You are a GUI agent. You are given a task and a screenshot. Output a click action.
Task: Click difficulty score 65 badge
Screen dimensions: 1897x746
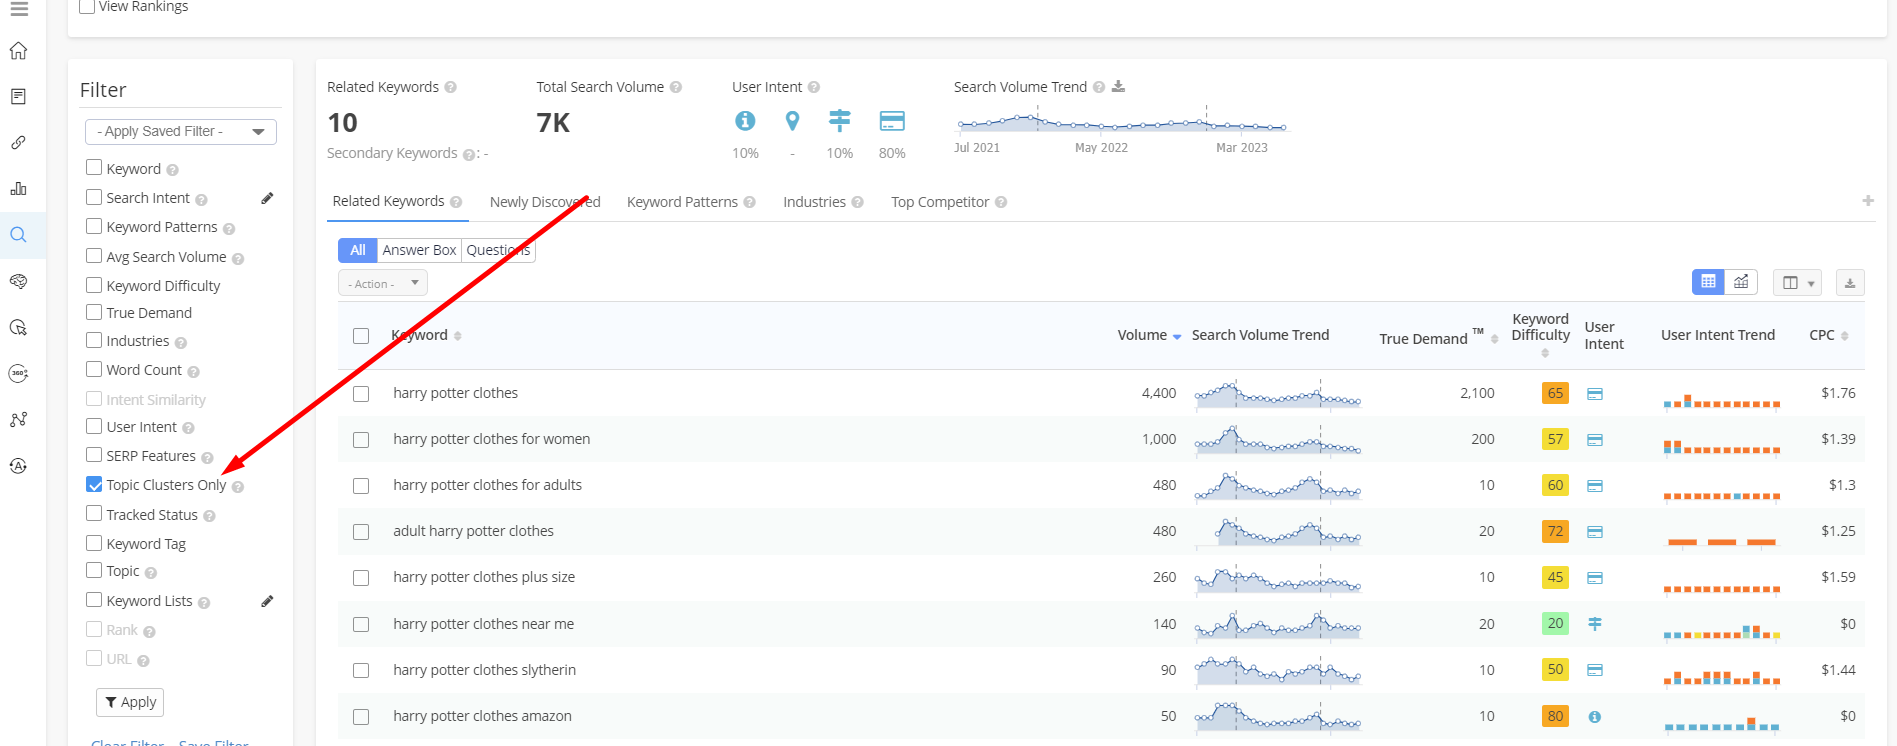1555,393
